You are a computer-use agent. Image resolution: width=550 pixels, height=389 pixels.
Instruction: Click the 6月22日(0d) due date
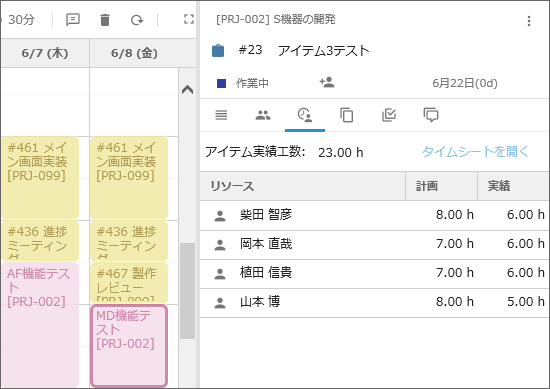pos(465,83)
